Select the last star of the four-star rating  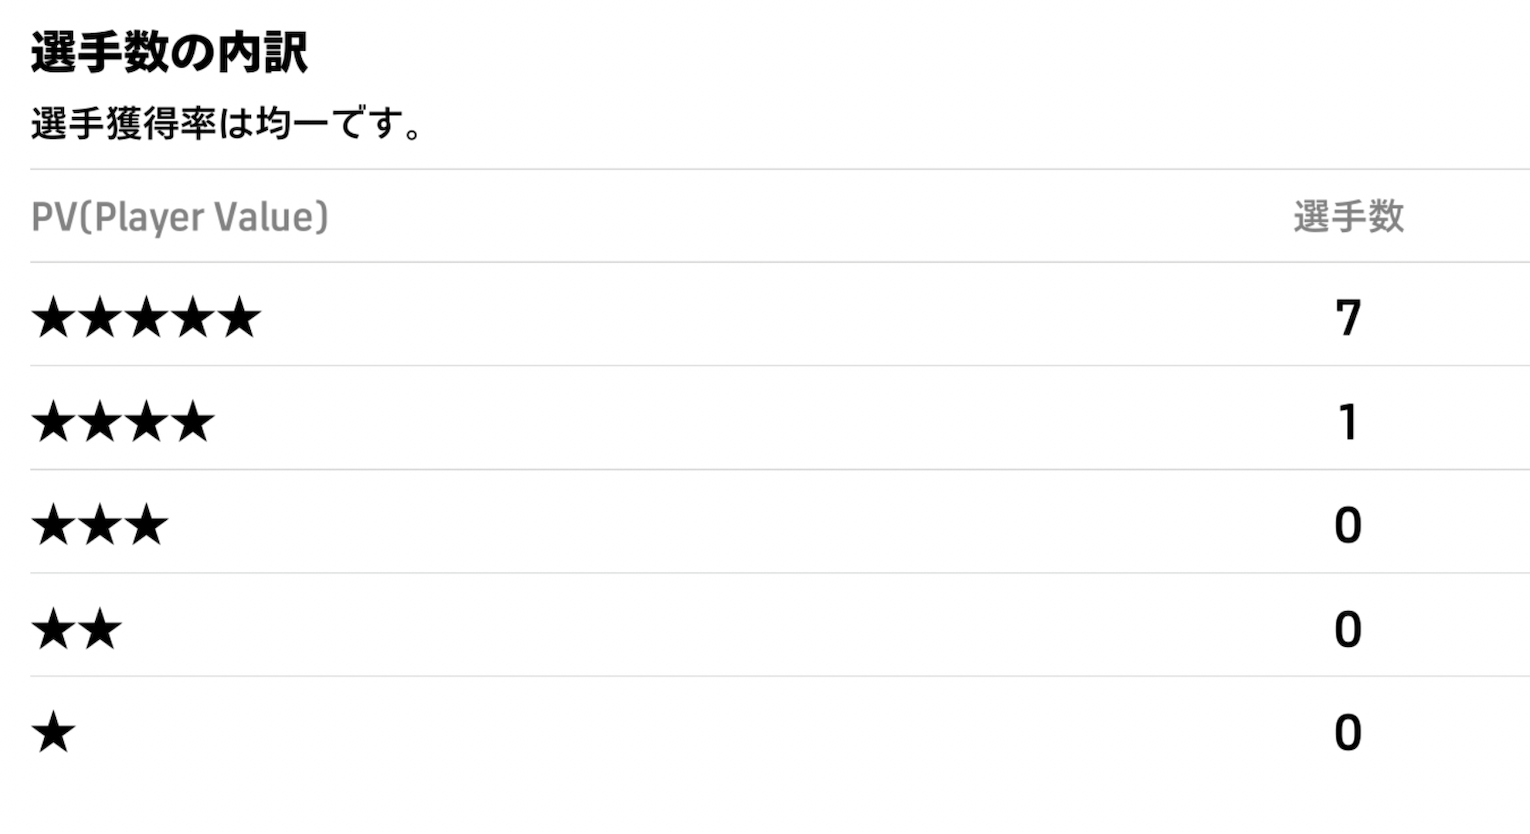click(x=193, y=422)
